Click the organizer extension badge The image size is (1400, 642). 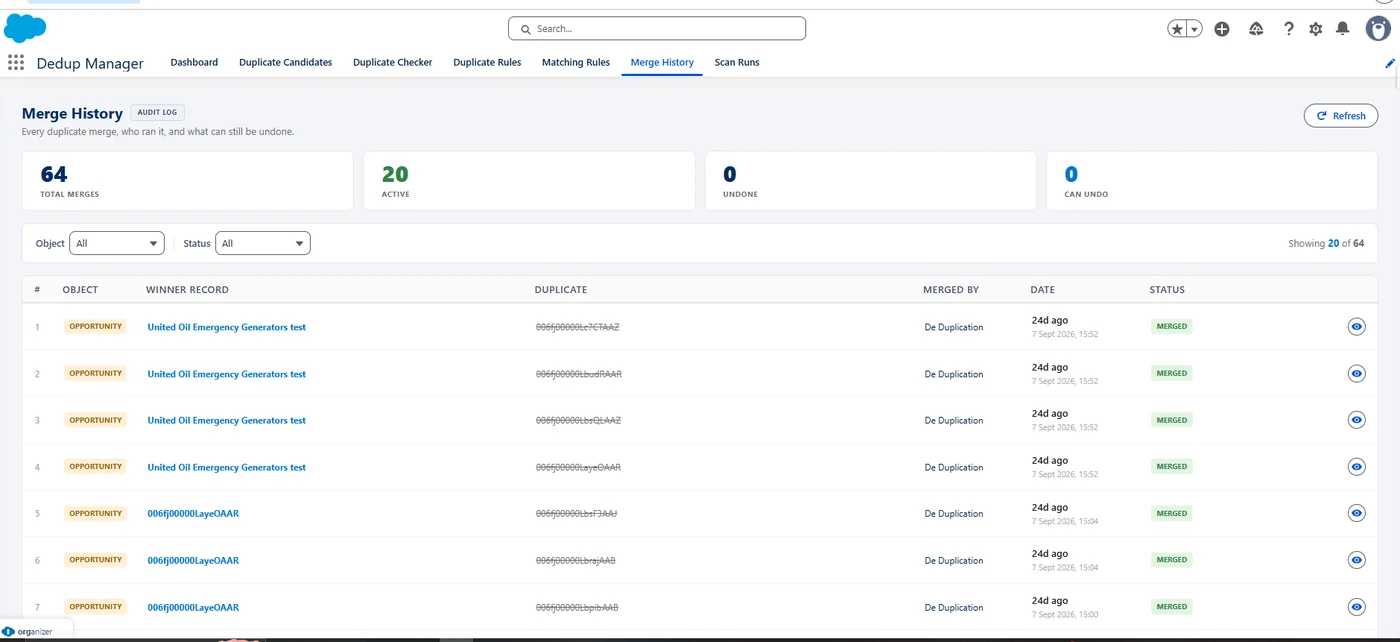(x=36, y=631)
